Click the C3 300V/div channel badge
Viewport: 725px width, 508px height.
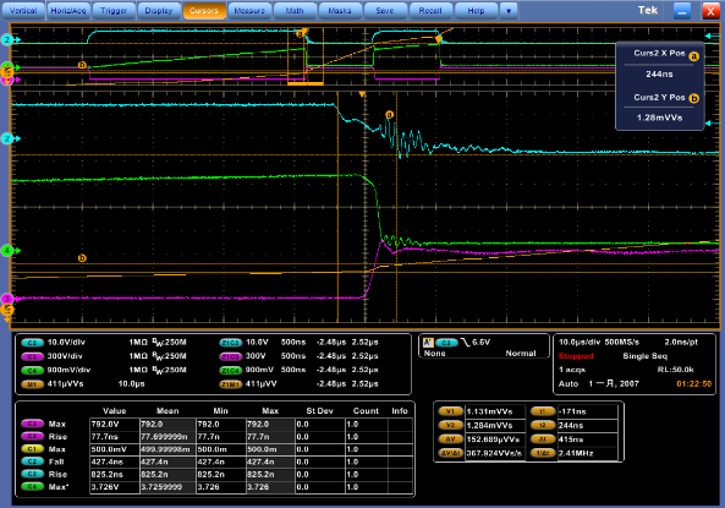30,356
